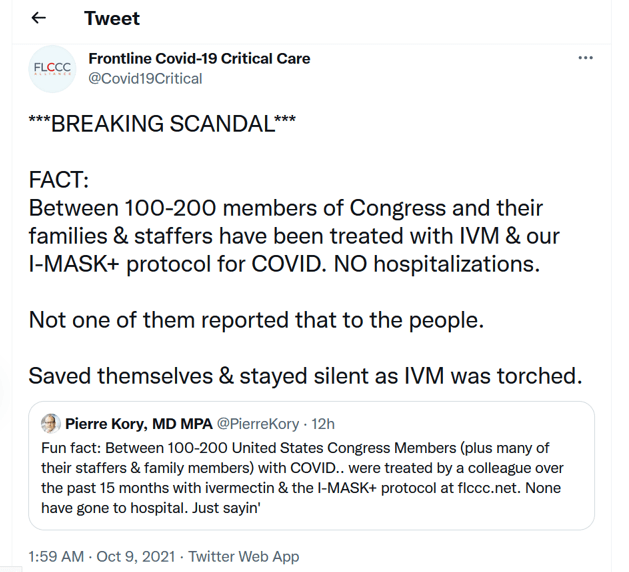Open Frontline Covid-19 Critical Care profile name
Screen dimensions: 629x572
click(199, 59)
